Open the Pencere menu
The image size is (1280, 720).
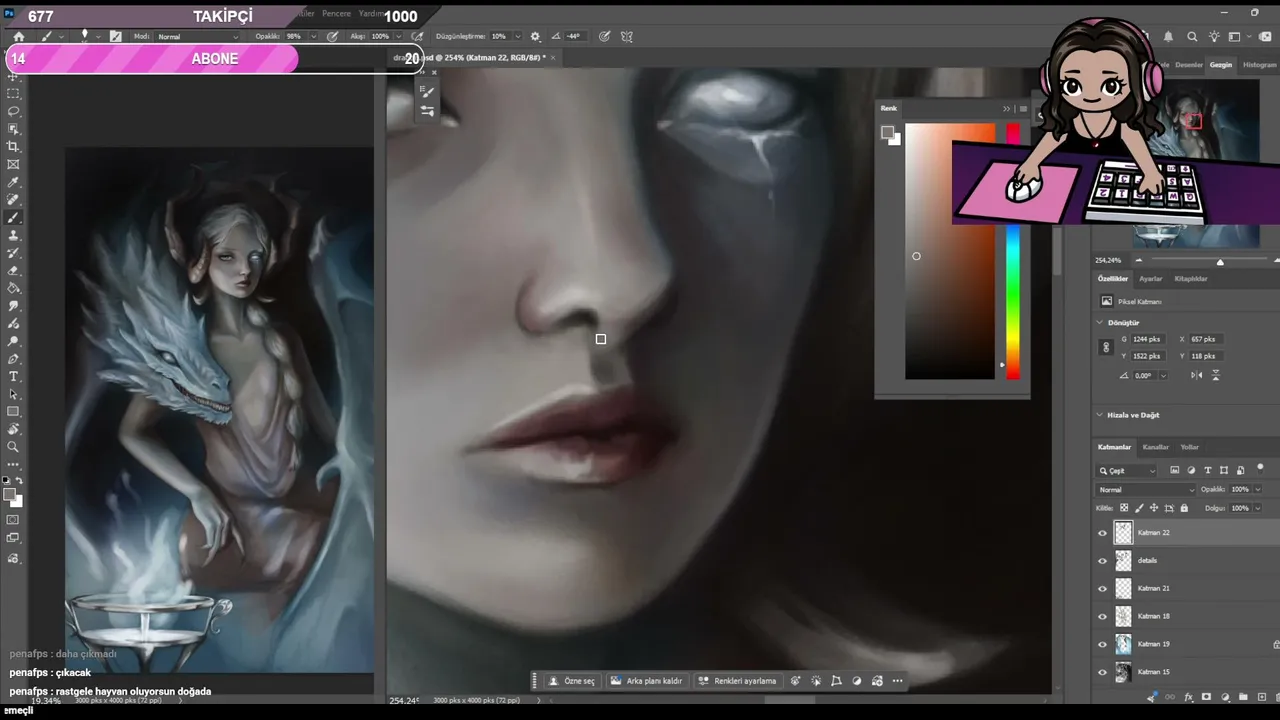(336, 14)
